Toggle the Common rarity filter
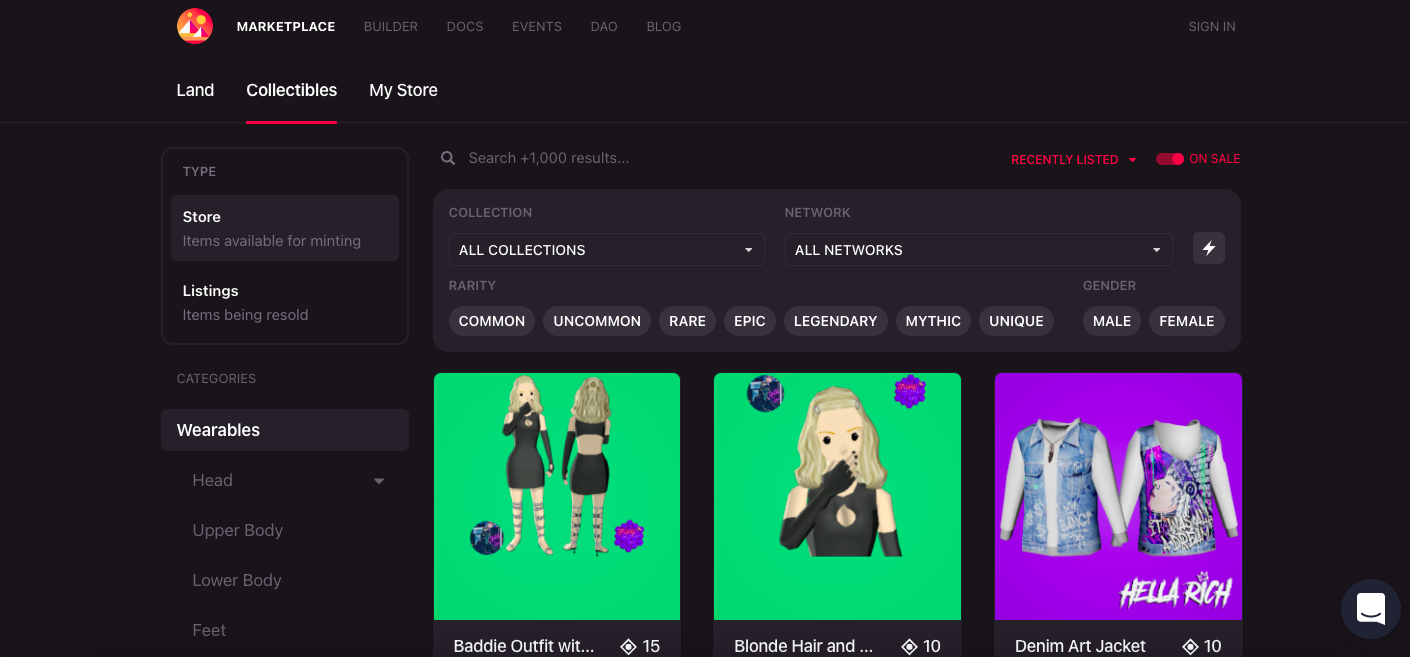This screenshot has width=1410, height=657. pos(492,321)
